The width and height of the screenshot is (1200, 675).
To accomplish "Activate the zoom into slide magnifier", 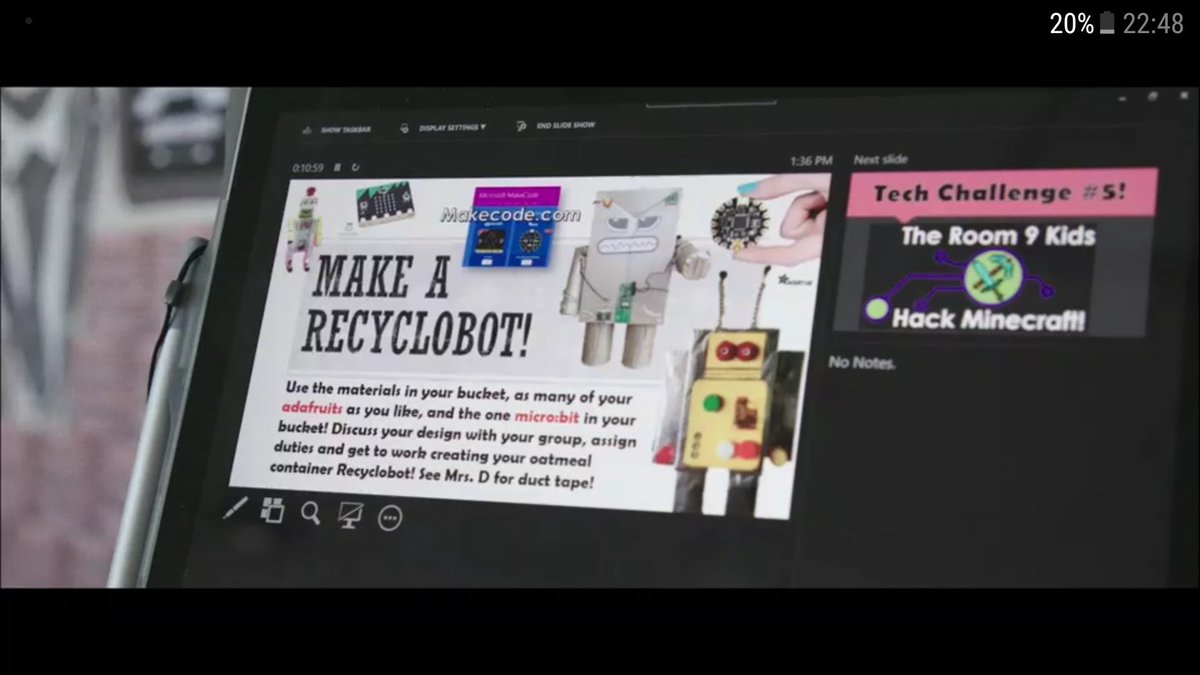I will [x=311, y=514].
